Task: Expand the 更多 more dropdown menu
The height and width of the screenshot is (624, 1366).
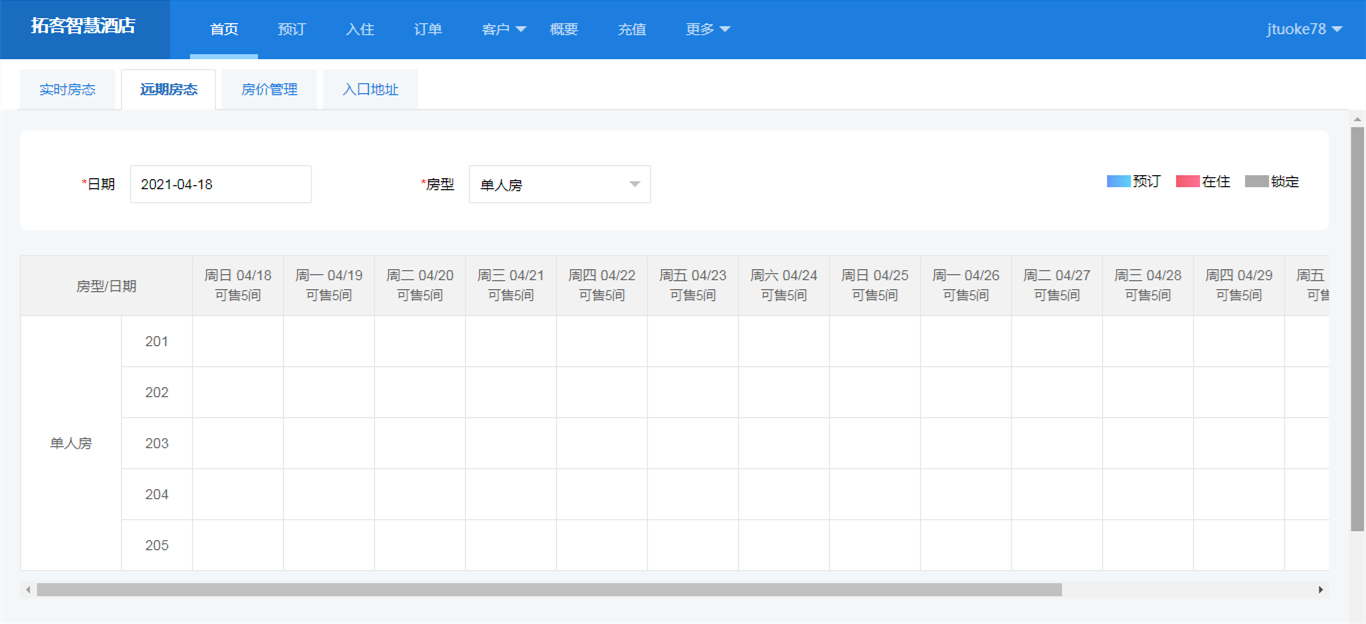Action: coord(708,29)
